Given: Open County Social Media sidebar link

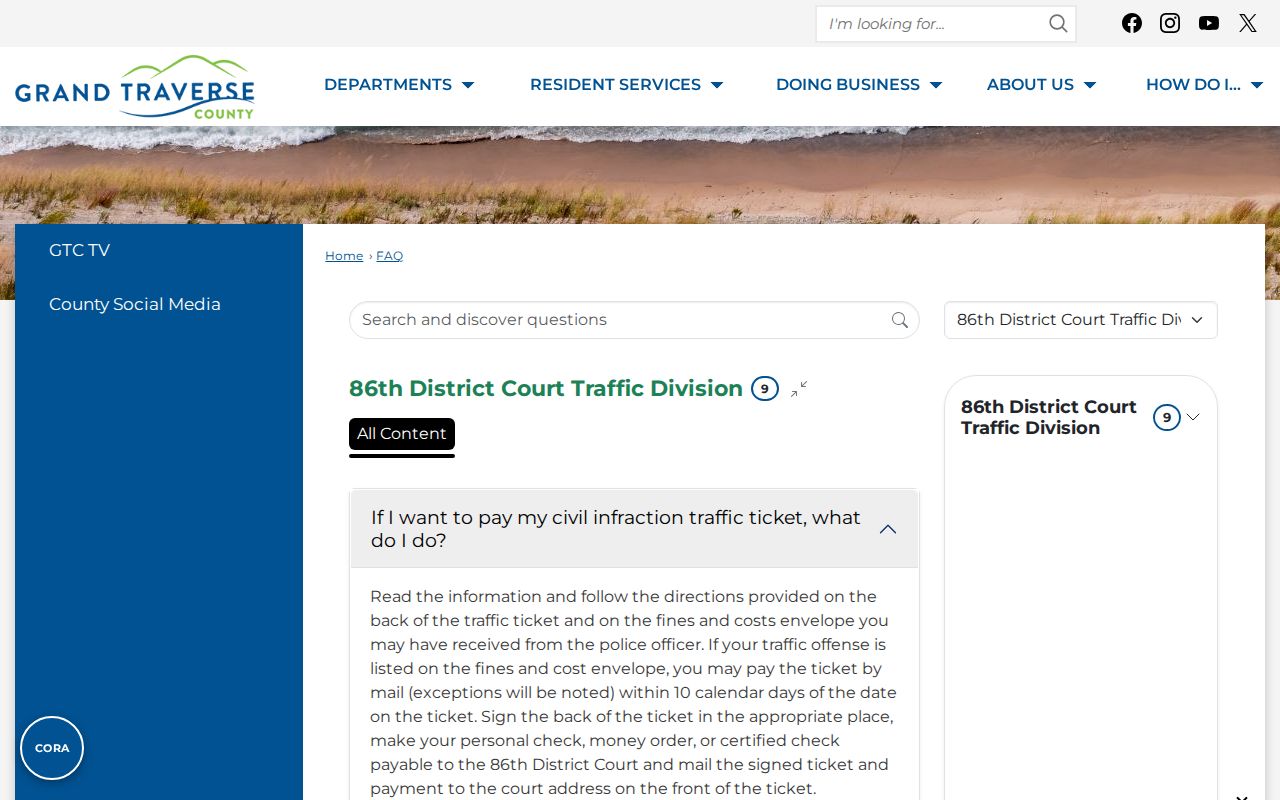Looking at the screenshot, I should [x=135, y=304].
